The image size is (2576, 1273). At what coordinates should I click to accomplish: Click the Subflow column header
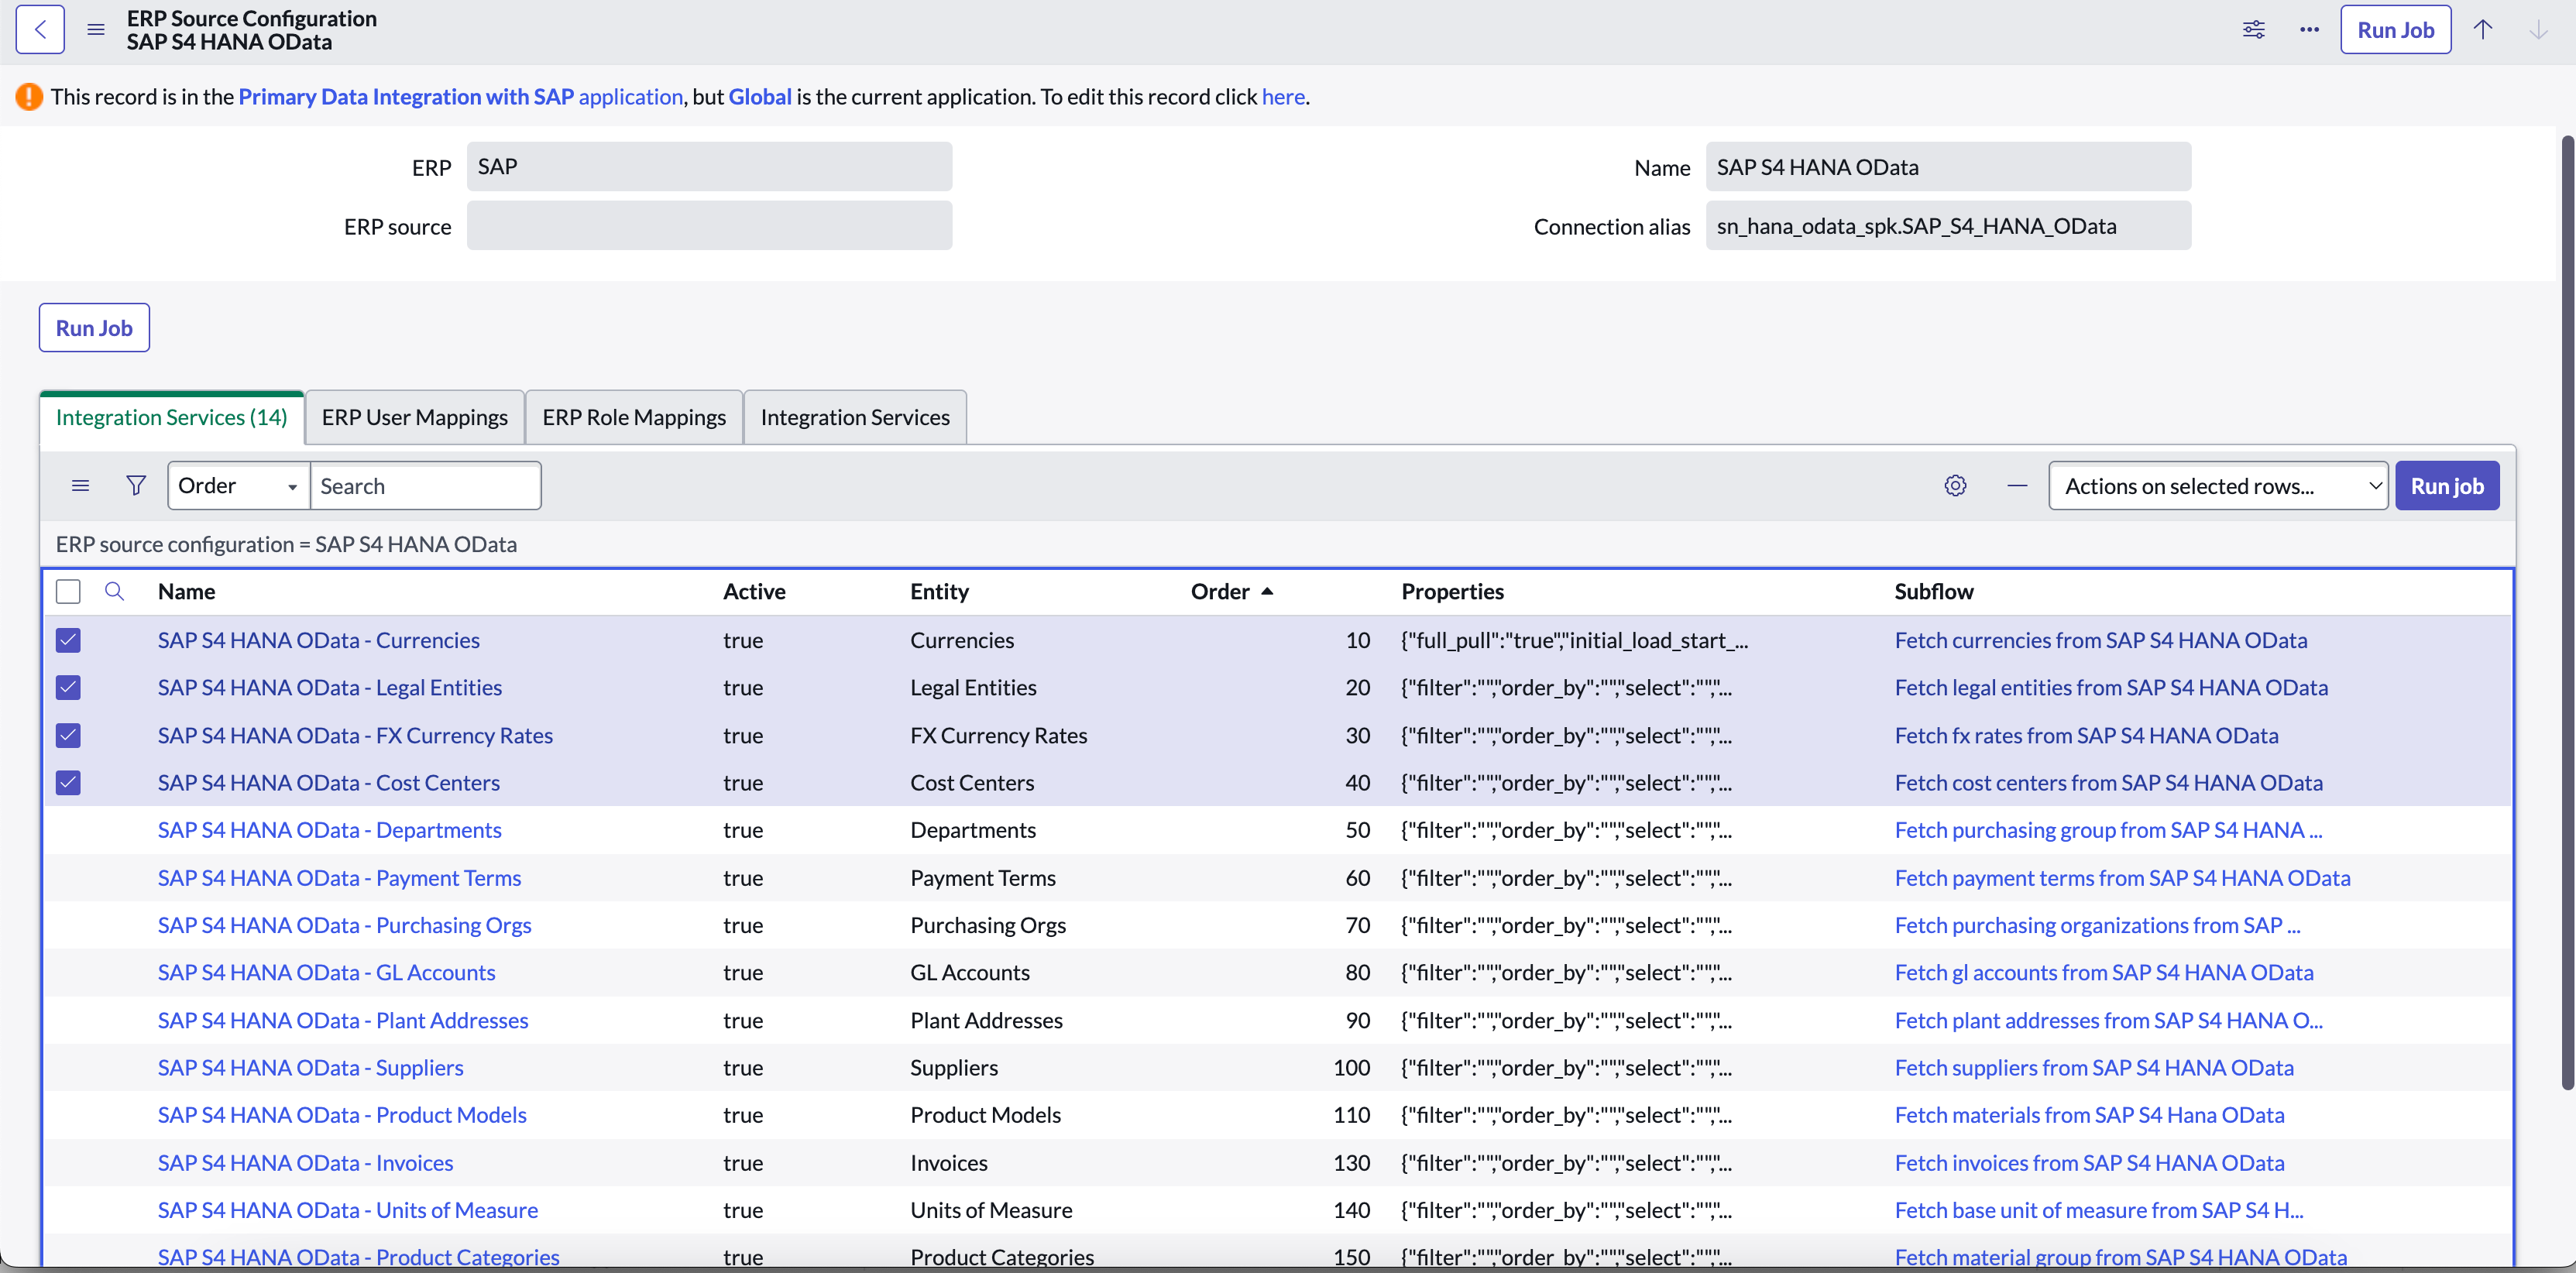pyautogui.click(x=1933, y=591)
